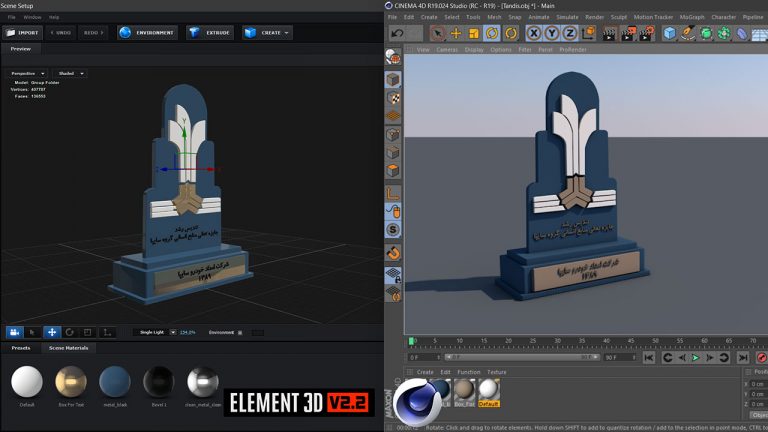
Task: Select Model mode cube icon in left palette
Action: 393,79
